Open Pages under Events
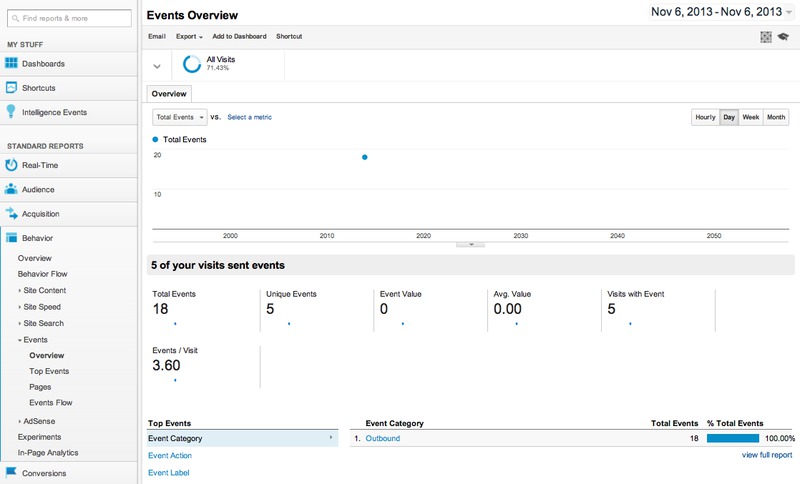The image size is (800, 484). coord(40,387)
